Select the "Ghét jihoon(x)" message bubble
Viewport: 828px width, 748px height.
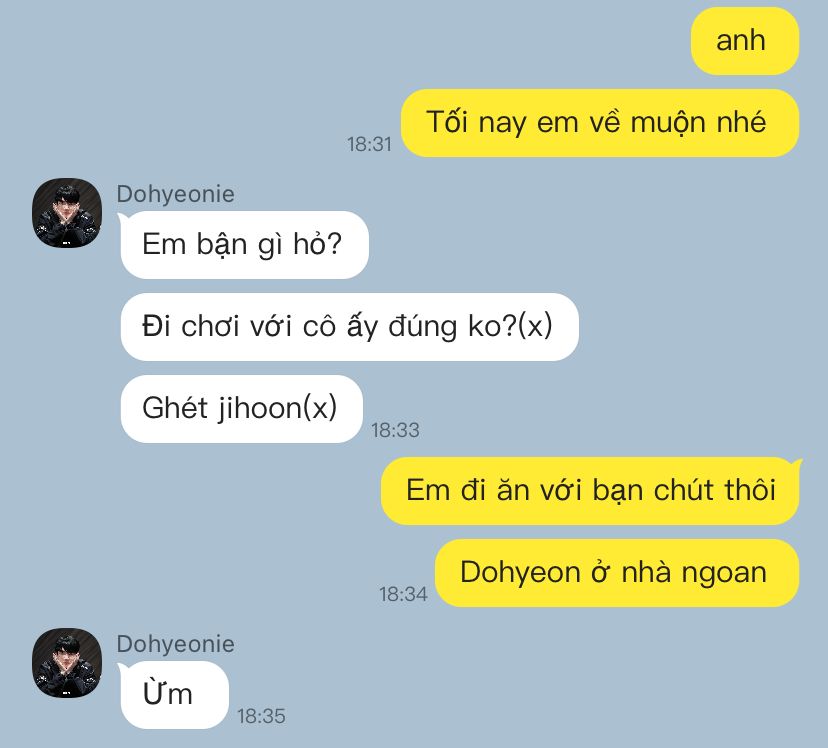point(242,409)
